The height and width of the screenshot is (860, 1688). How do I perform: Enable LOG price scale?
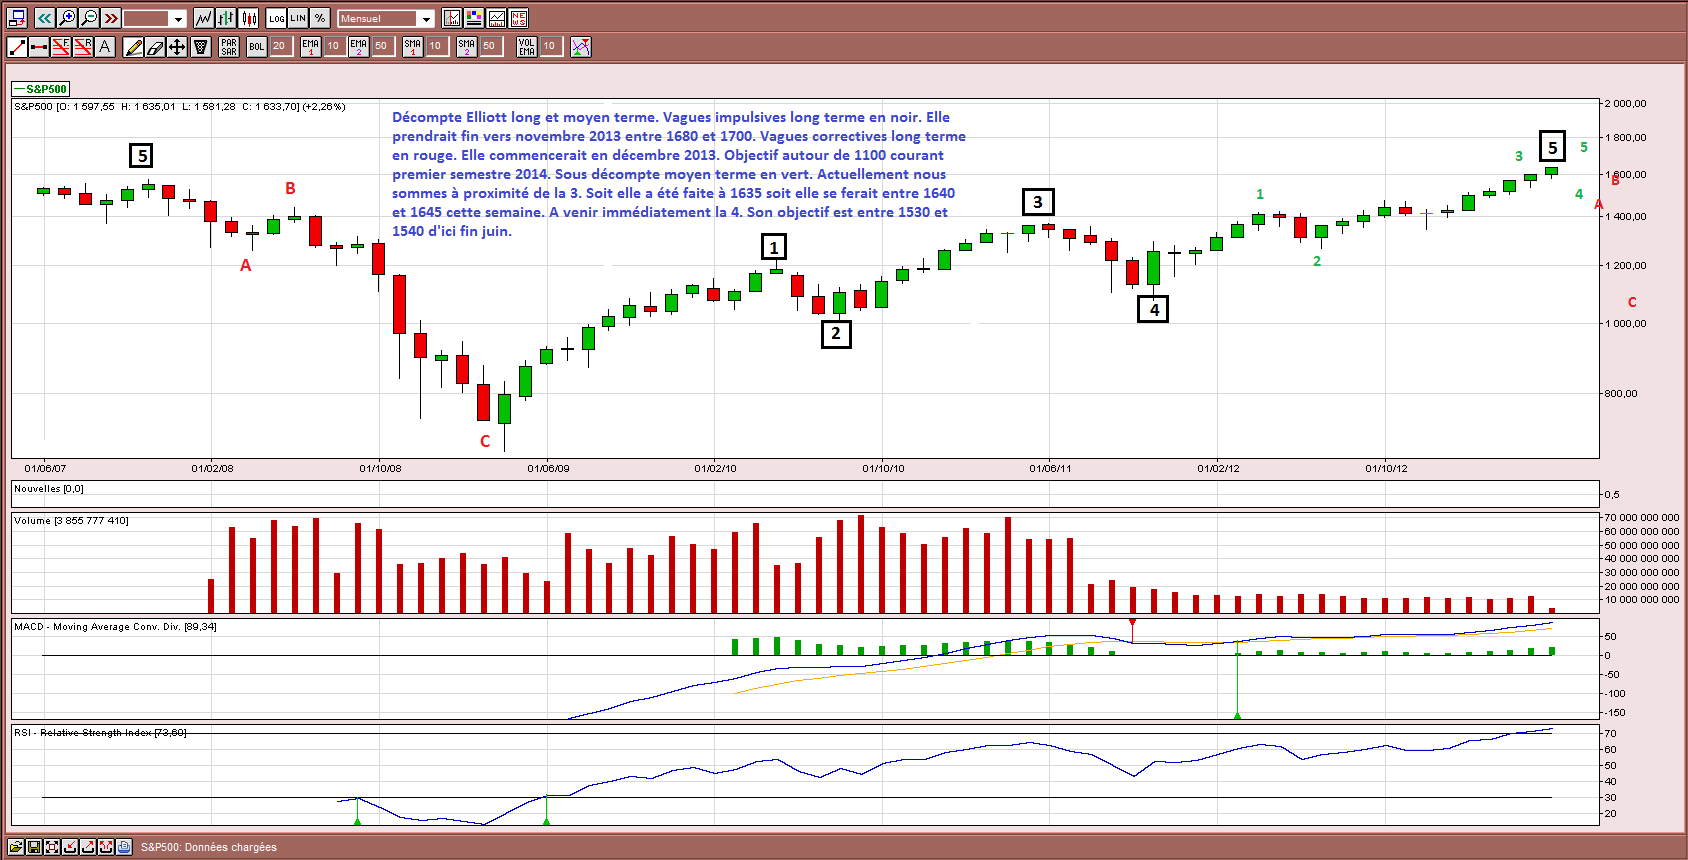tap(277, 18)
